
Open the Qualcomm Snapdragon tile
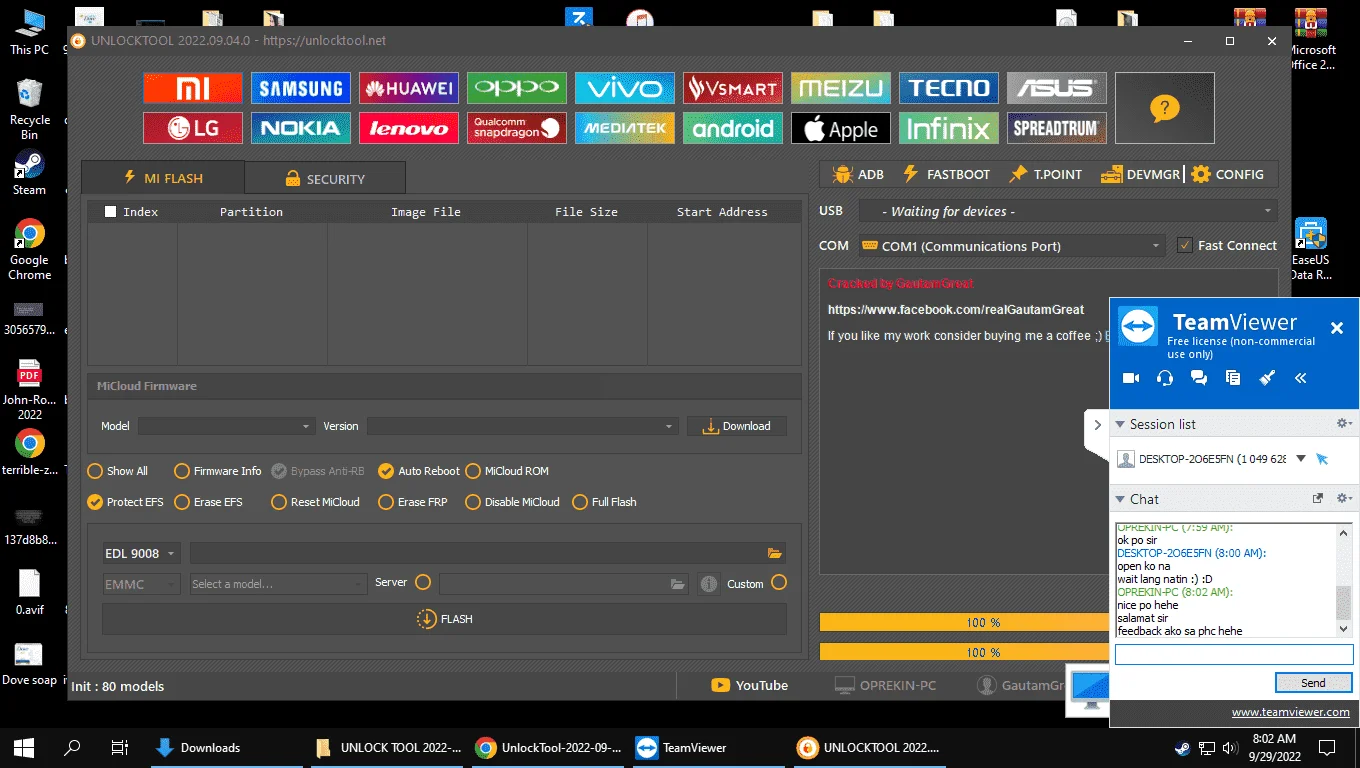click(516, 128)
